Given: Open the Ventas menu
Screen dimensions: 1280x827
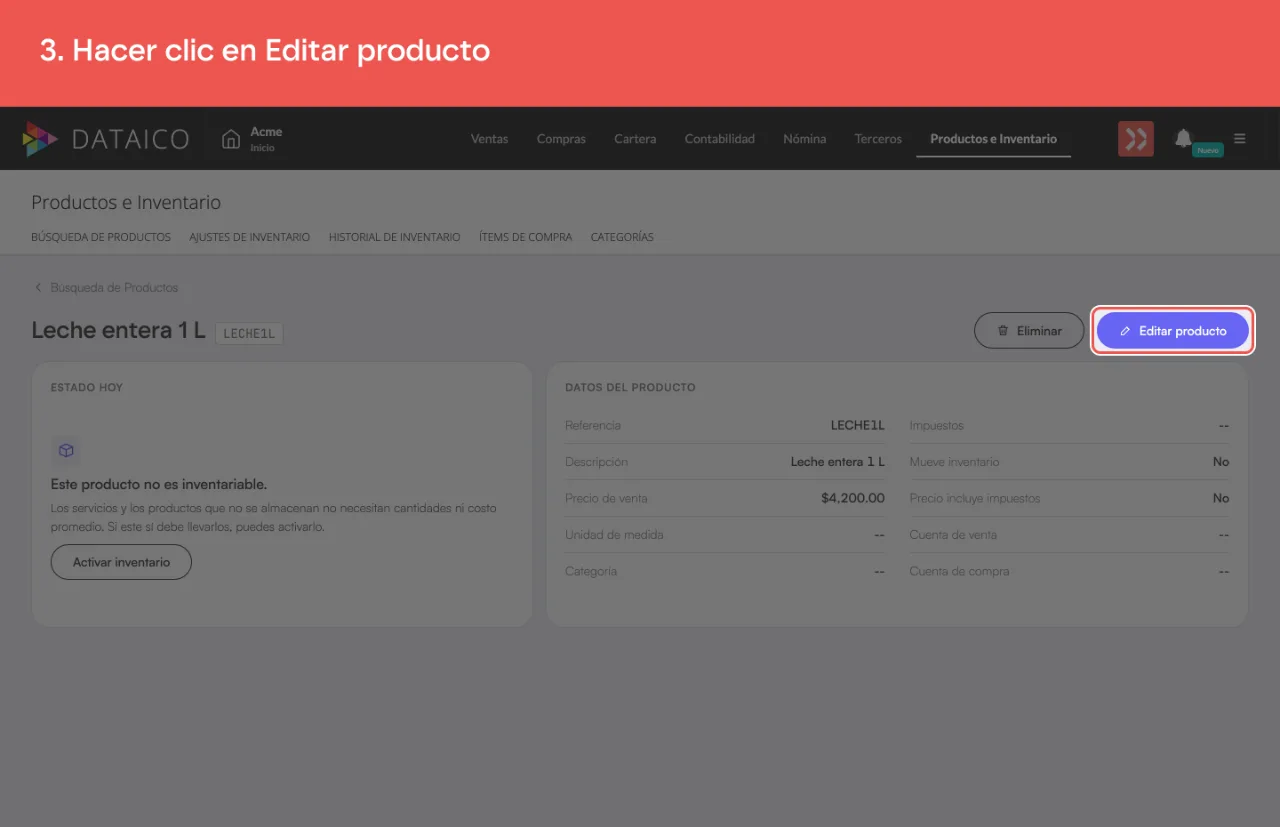Looking at the screenshot, I should click(x=489, y=139).
